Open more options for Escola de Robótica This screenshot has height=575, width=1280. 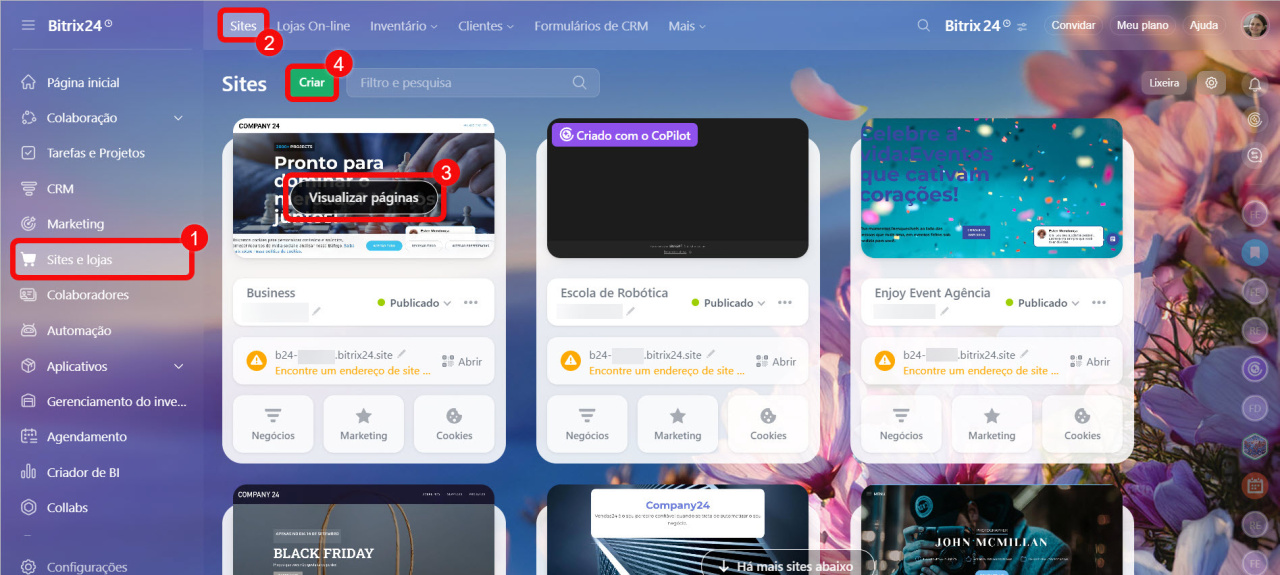point(785,303)
